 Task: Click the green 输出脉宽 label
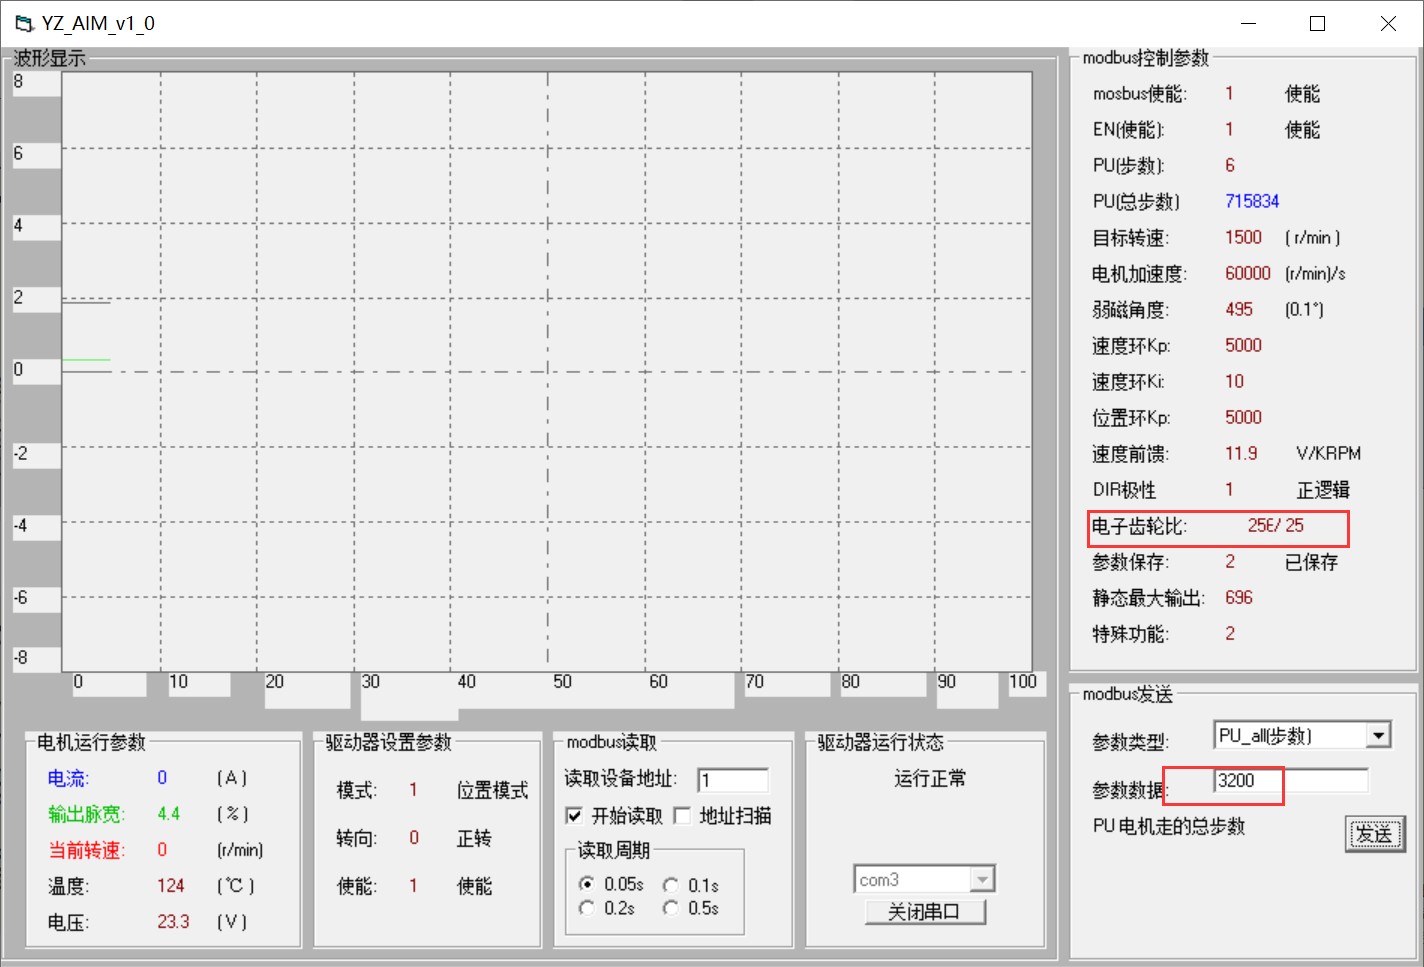coord(86,814)
